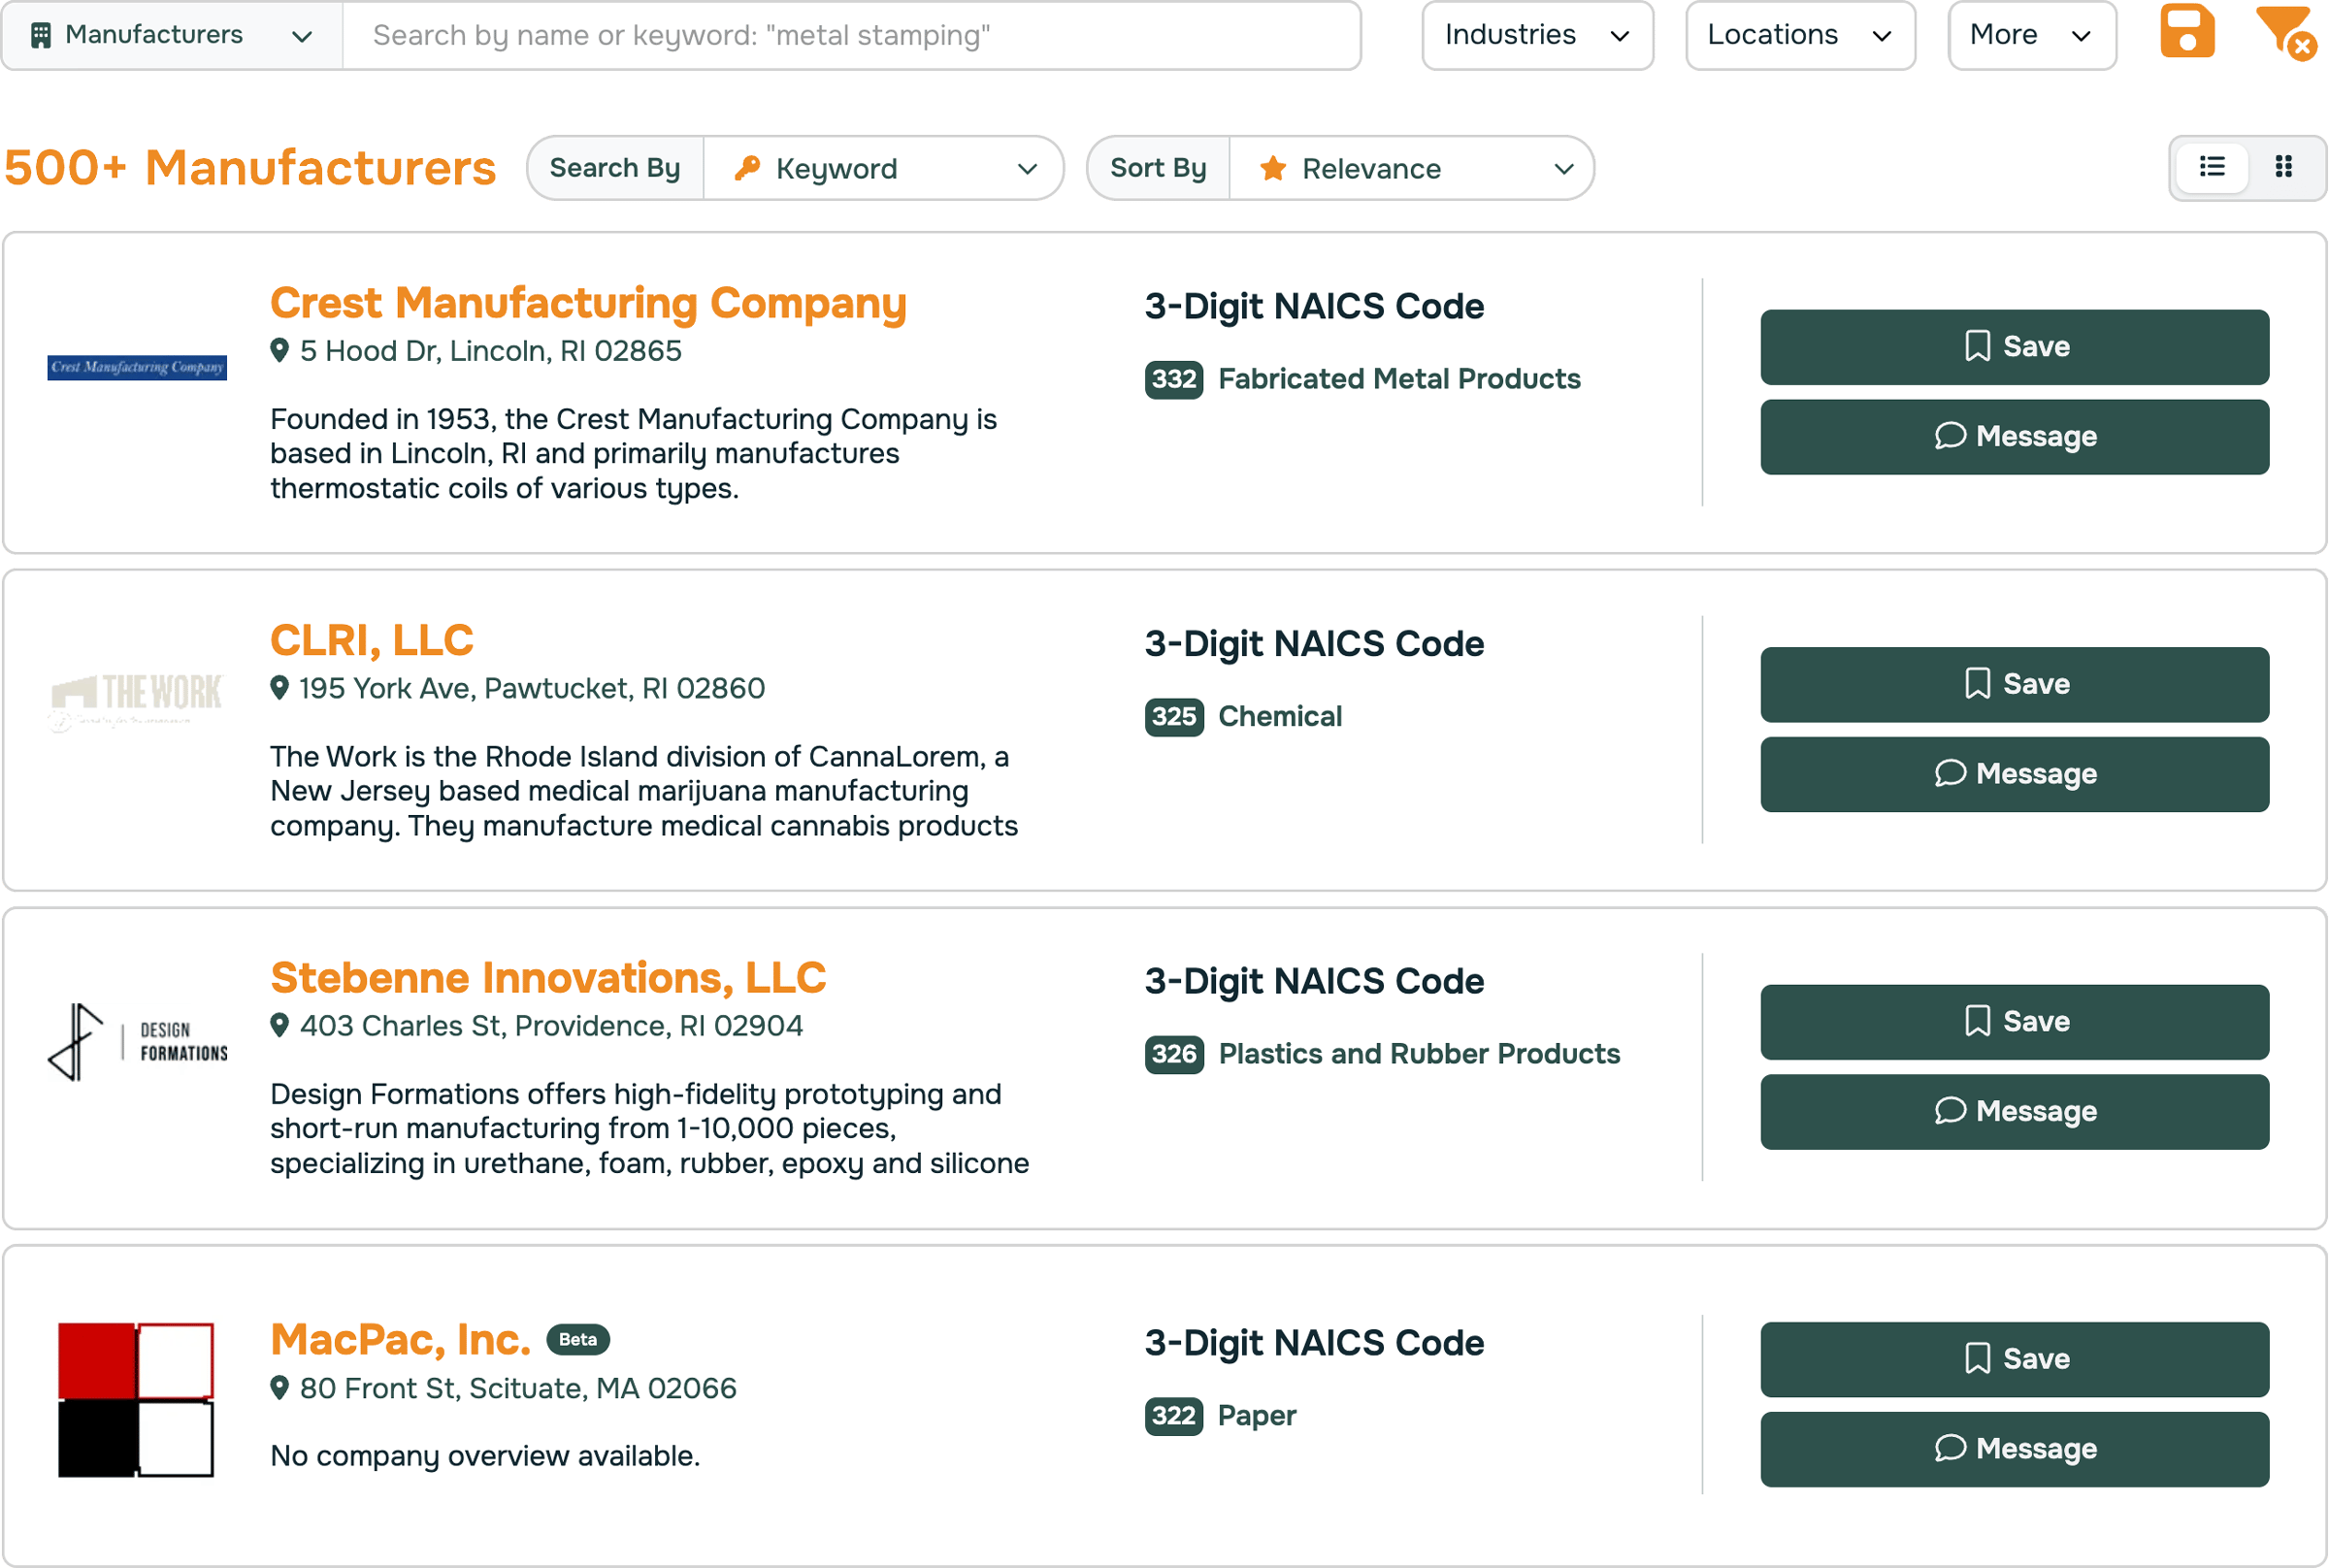Click the Design Formations logo image
2329x1568 pixels.
click(x=137, y=1042)
